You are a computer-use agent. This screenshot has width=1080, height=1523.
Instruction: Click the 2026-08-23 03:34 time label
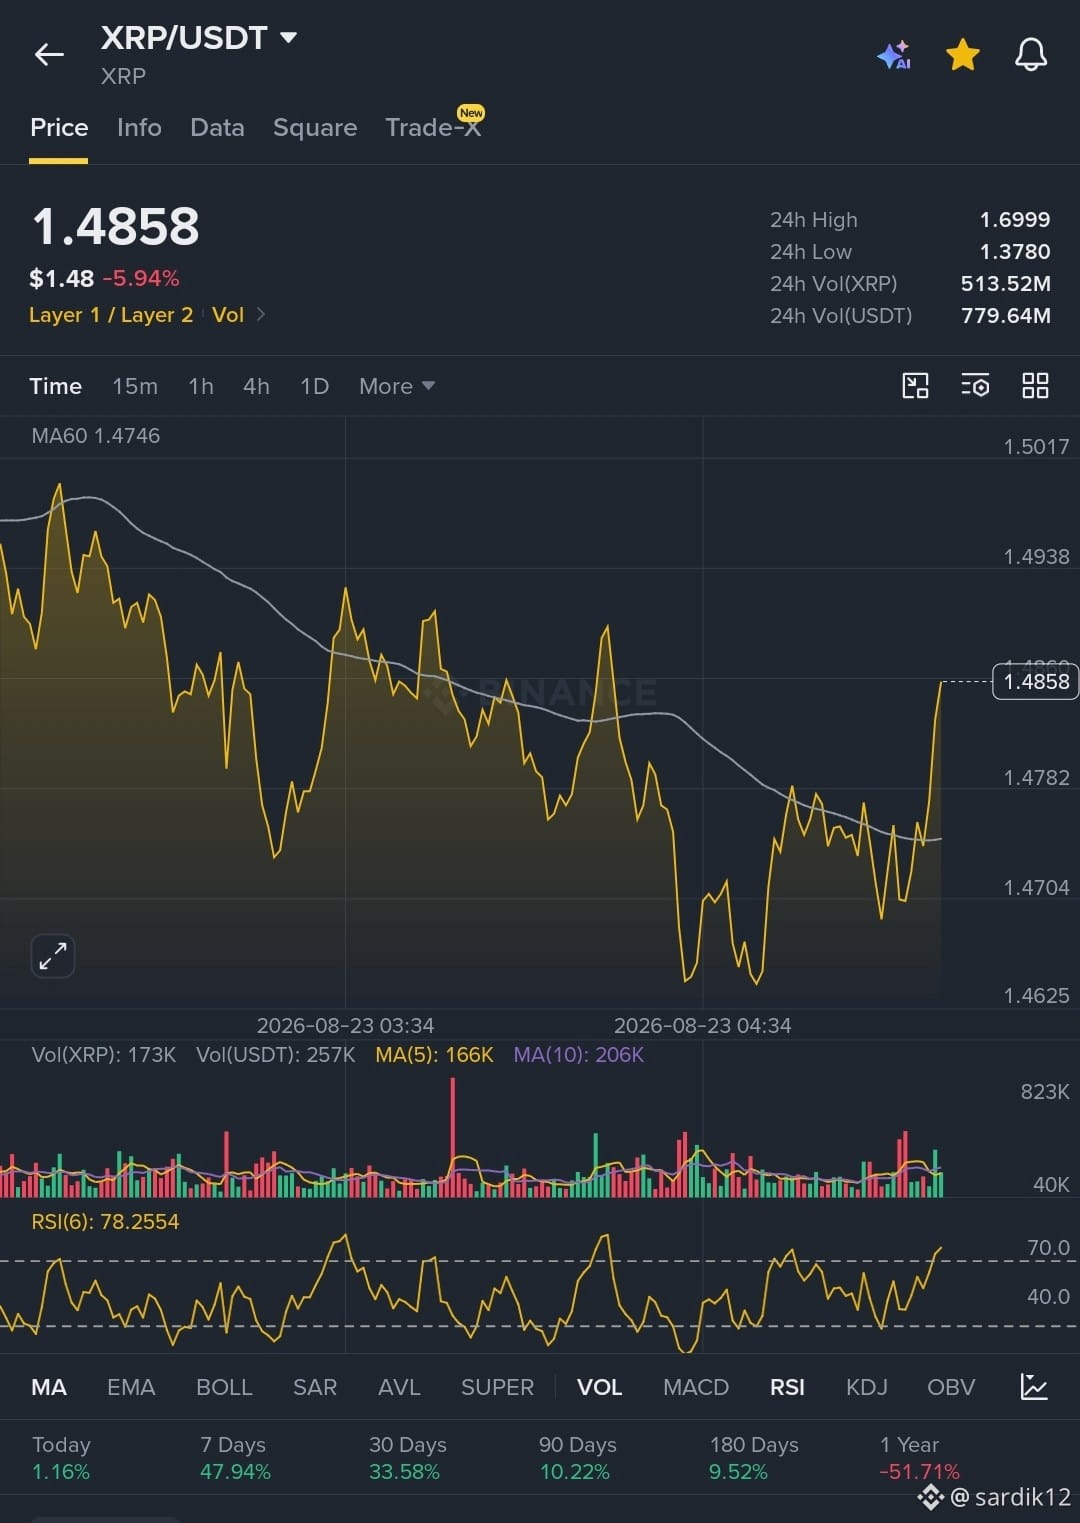click(345, 1026)
